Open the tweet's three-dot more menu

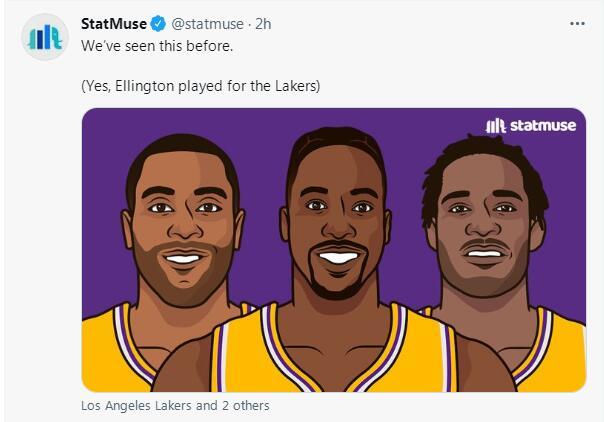tap(577, 23)
